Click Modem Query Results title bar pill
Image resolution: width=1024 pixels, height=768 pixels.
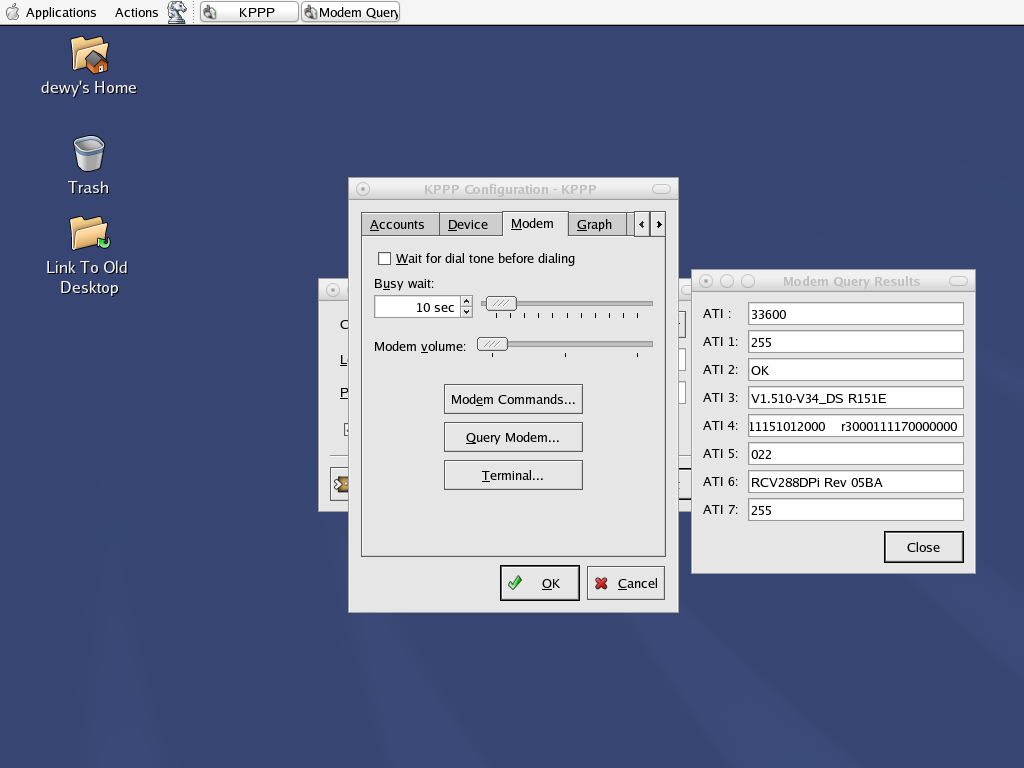(958, 281)
